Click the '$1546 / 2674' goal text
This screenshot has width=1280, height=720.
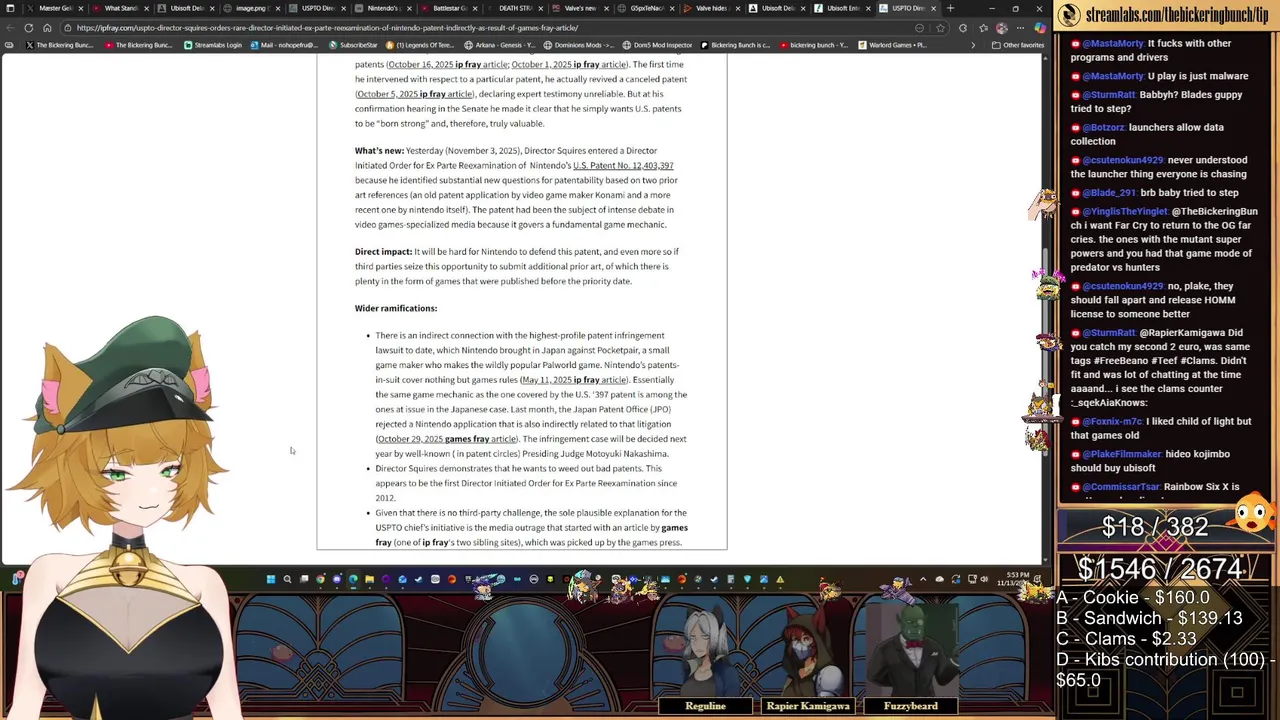click(x=1159, y=569)
